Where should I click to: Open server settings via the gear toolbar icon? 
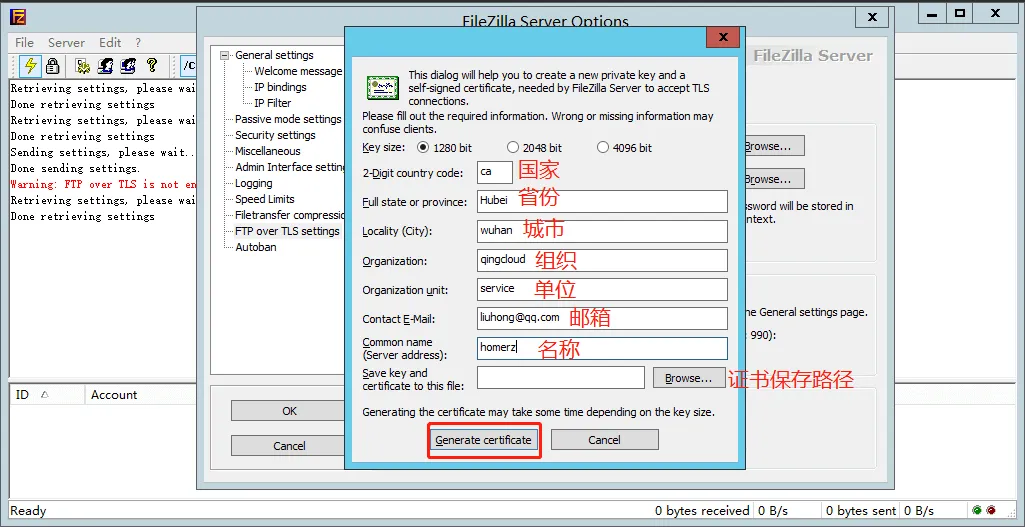point(83,65)
